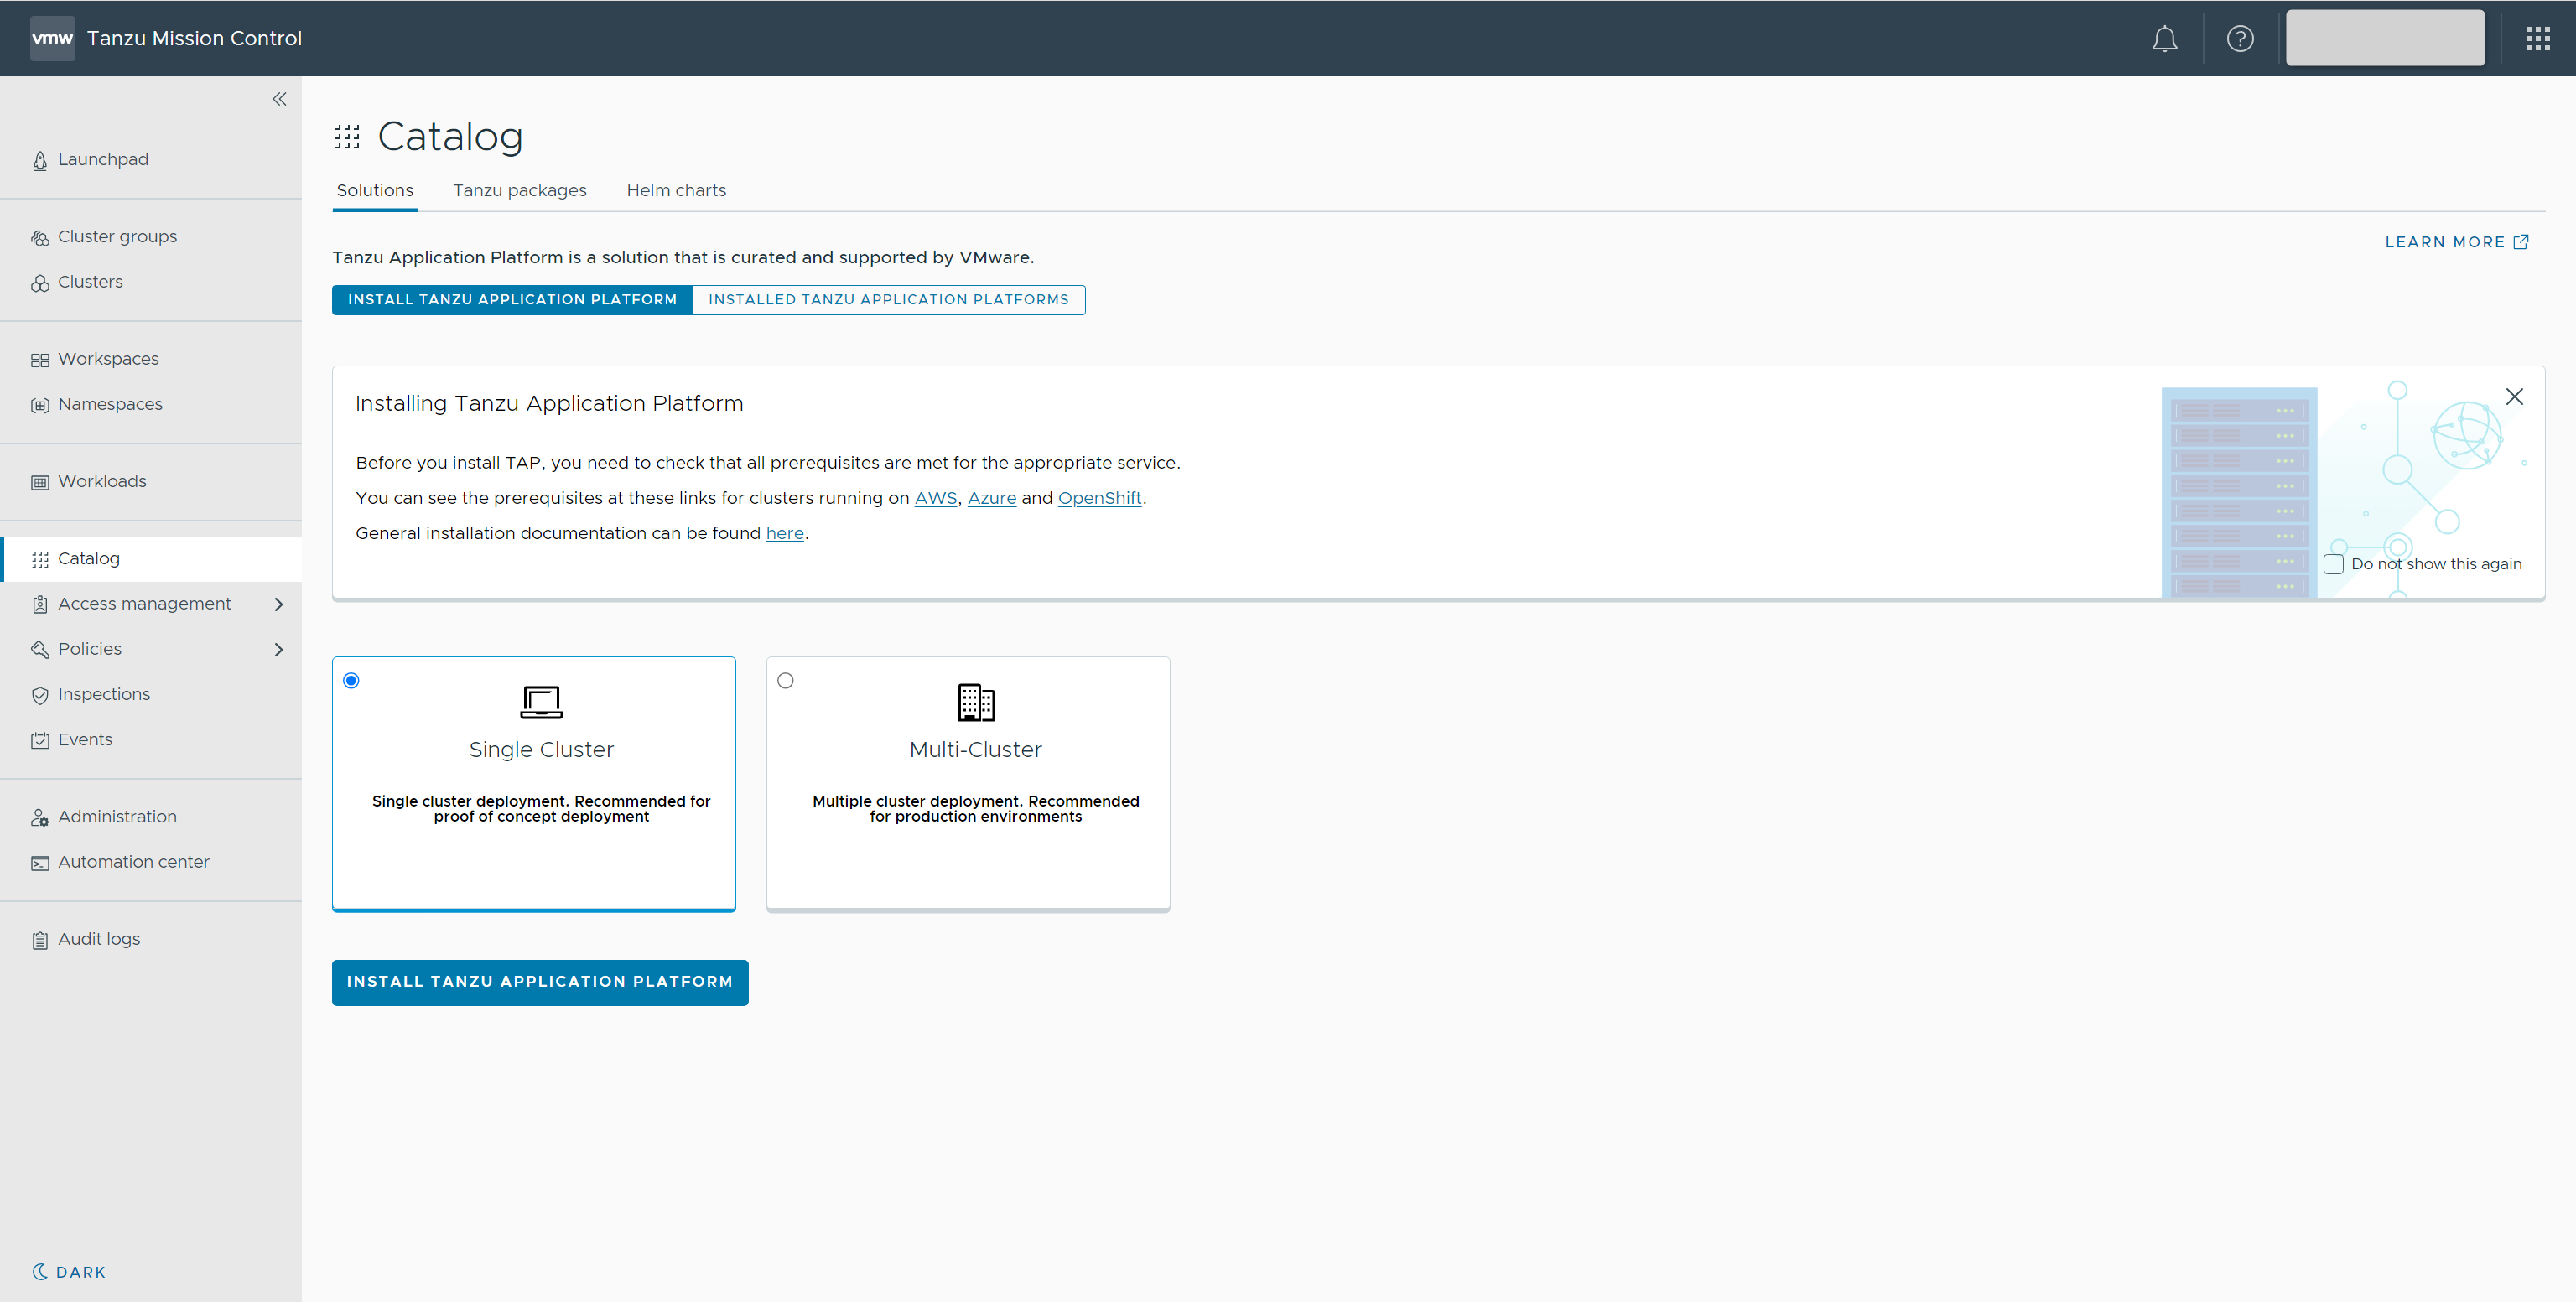2576x1302 pixels.
Task: Dismiss the installation info banner
Action: [x=2513, y=397]
